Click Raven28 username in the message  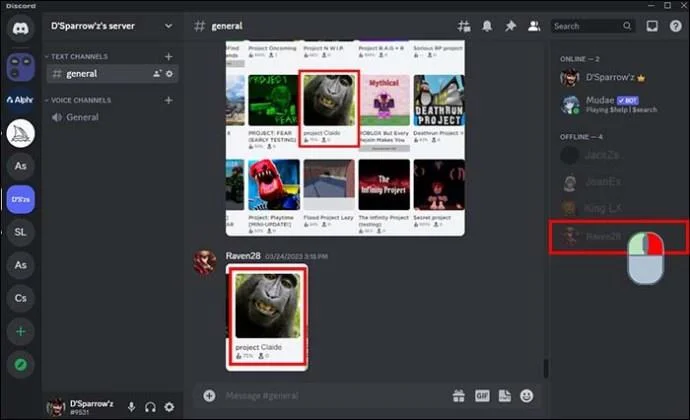tap(243, 256)
